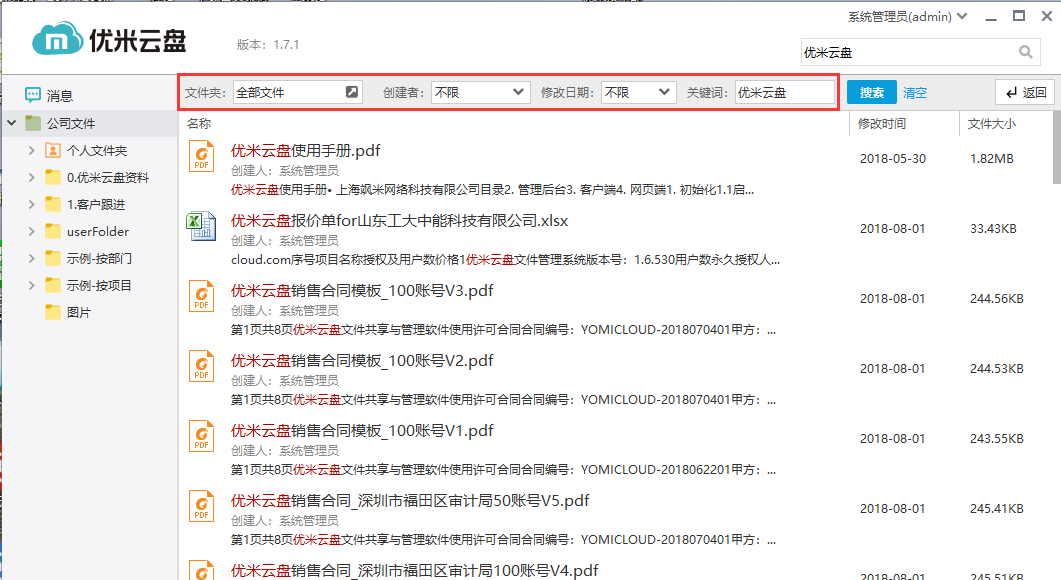Screen dimensions: 1061x580
Task: Select the 图片 folder in sidebar
Action: tap(78, 313)
